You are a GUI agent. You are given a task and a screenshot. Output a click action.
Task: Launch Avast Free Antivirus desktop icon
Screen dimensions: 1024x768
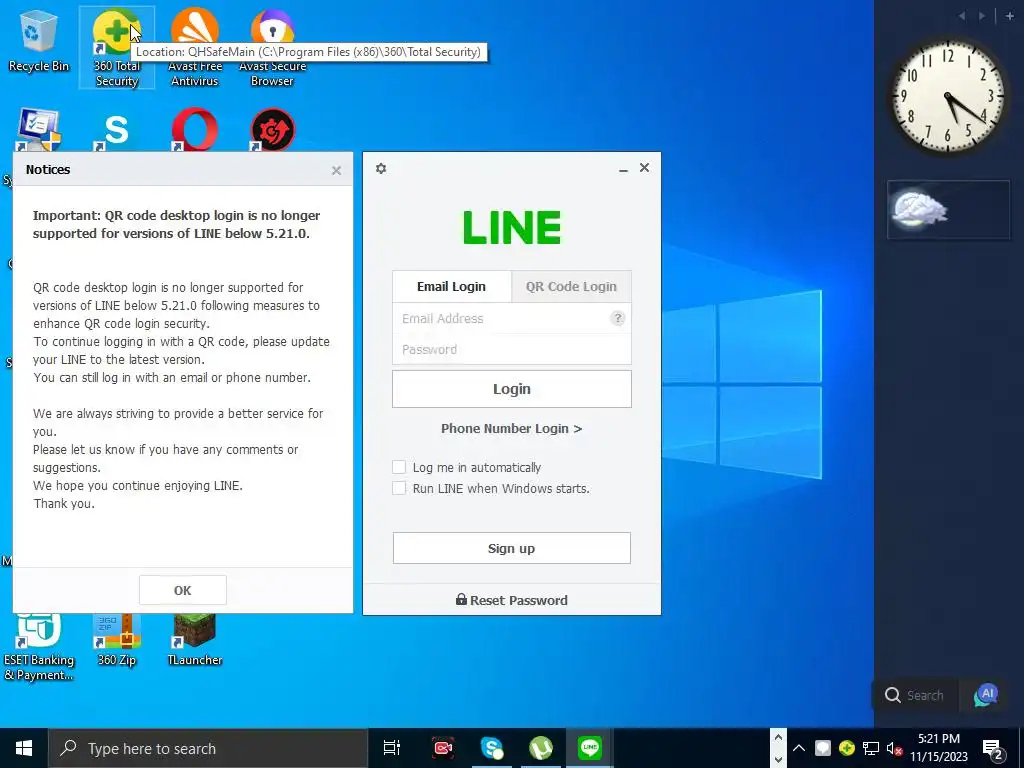pyautogui.click(x=194, y=47)
